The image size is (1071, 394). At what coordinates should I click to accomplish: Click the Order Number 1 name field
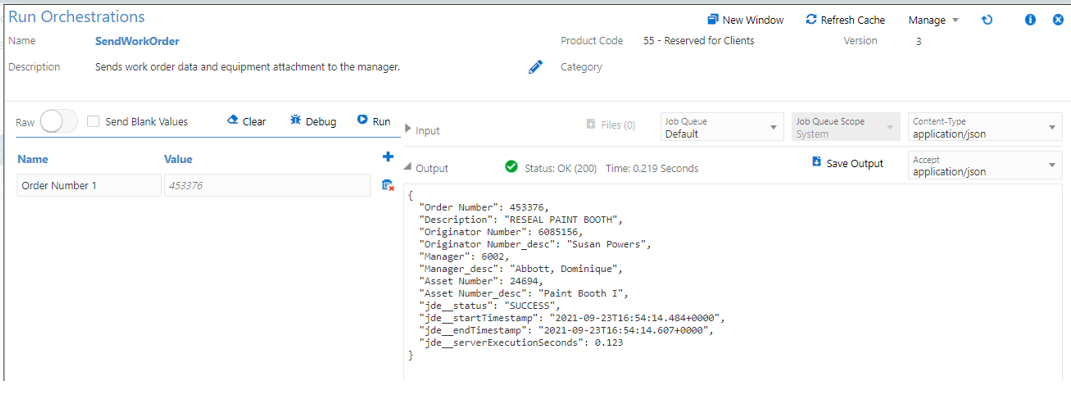pyautogui.click(x=89, y=185)
